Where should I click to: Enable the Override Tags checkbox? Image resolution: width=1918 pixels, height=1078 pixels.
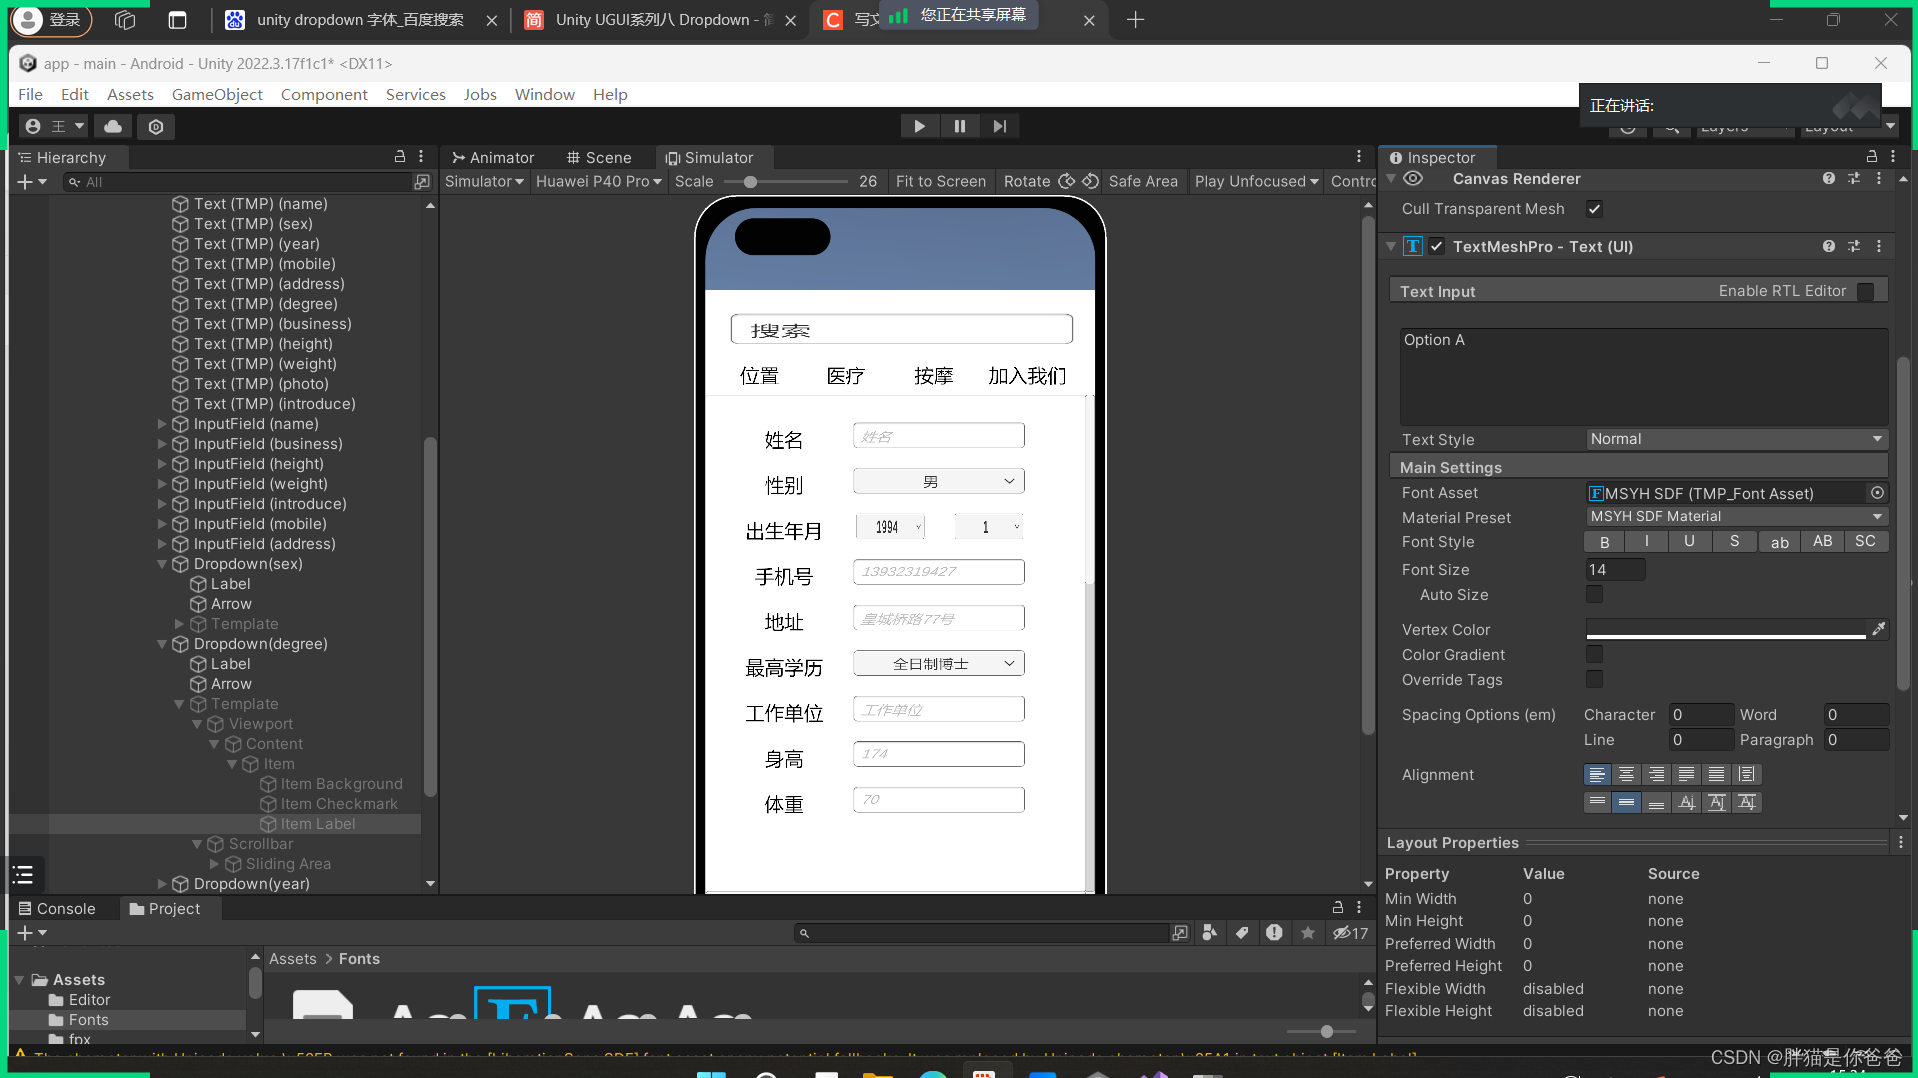point(1594,679)
